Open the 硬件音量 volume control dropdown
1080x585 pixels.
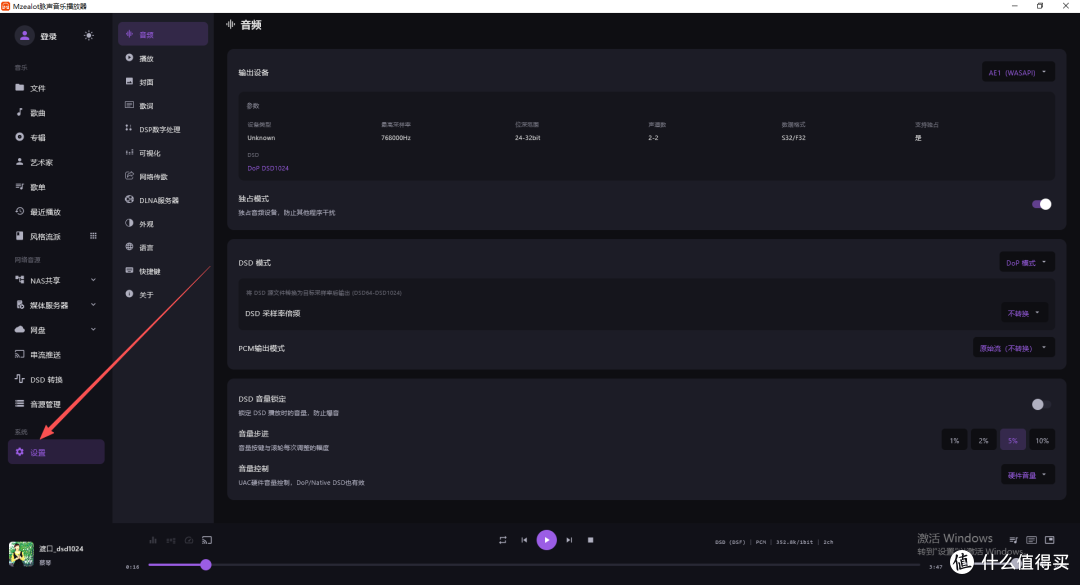pyautogui.click(x=1028, y=475)
